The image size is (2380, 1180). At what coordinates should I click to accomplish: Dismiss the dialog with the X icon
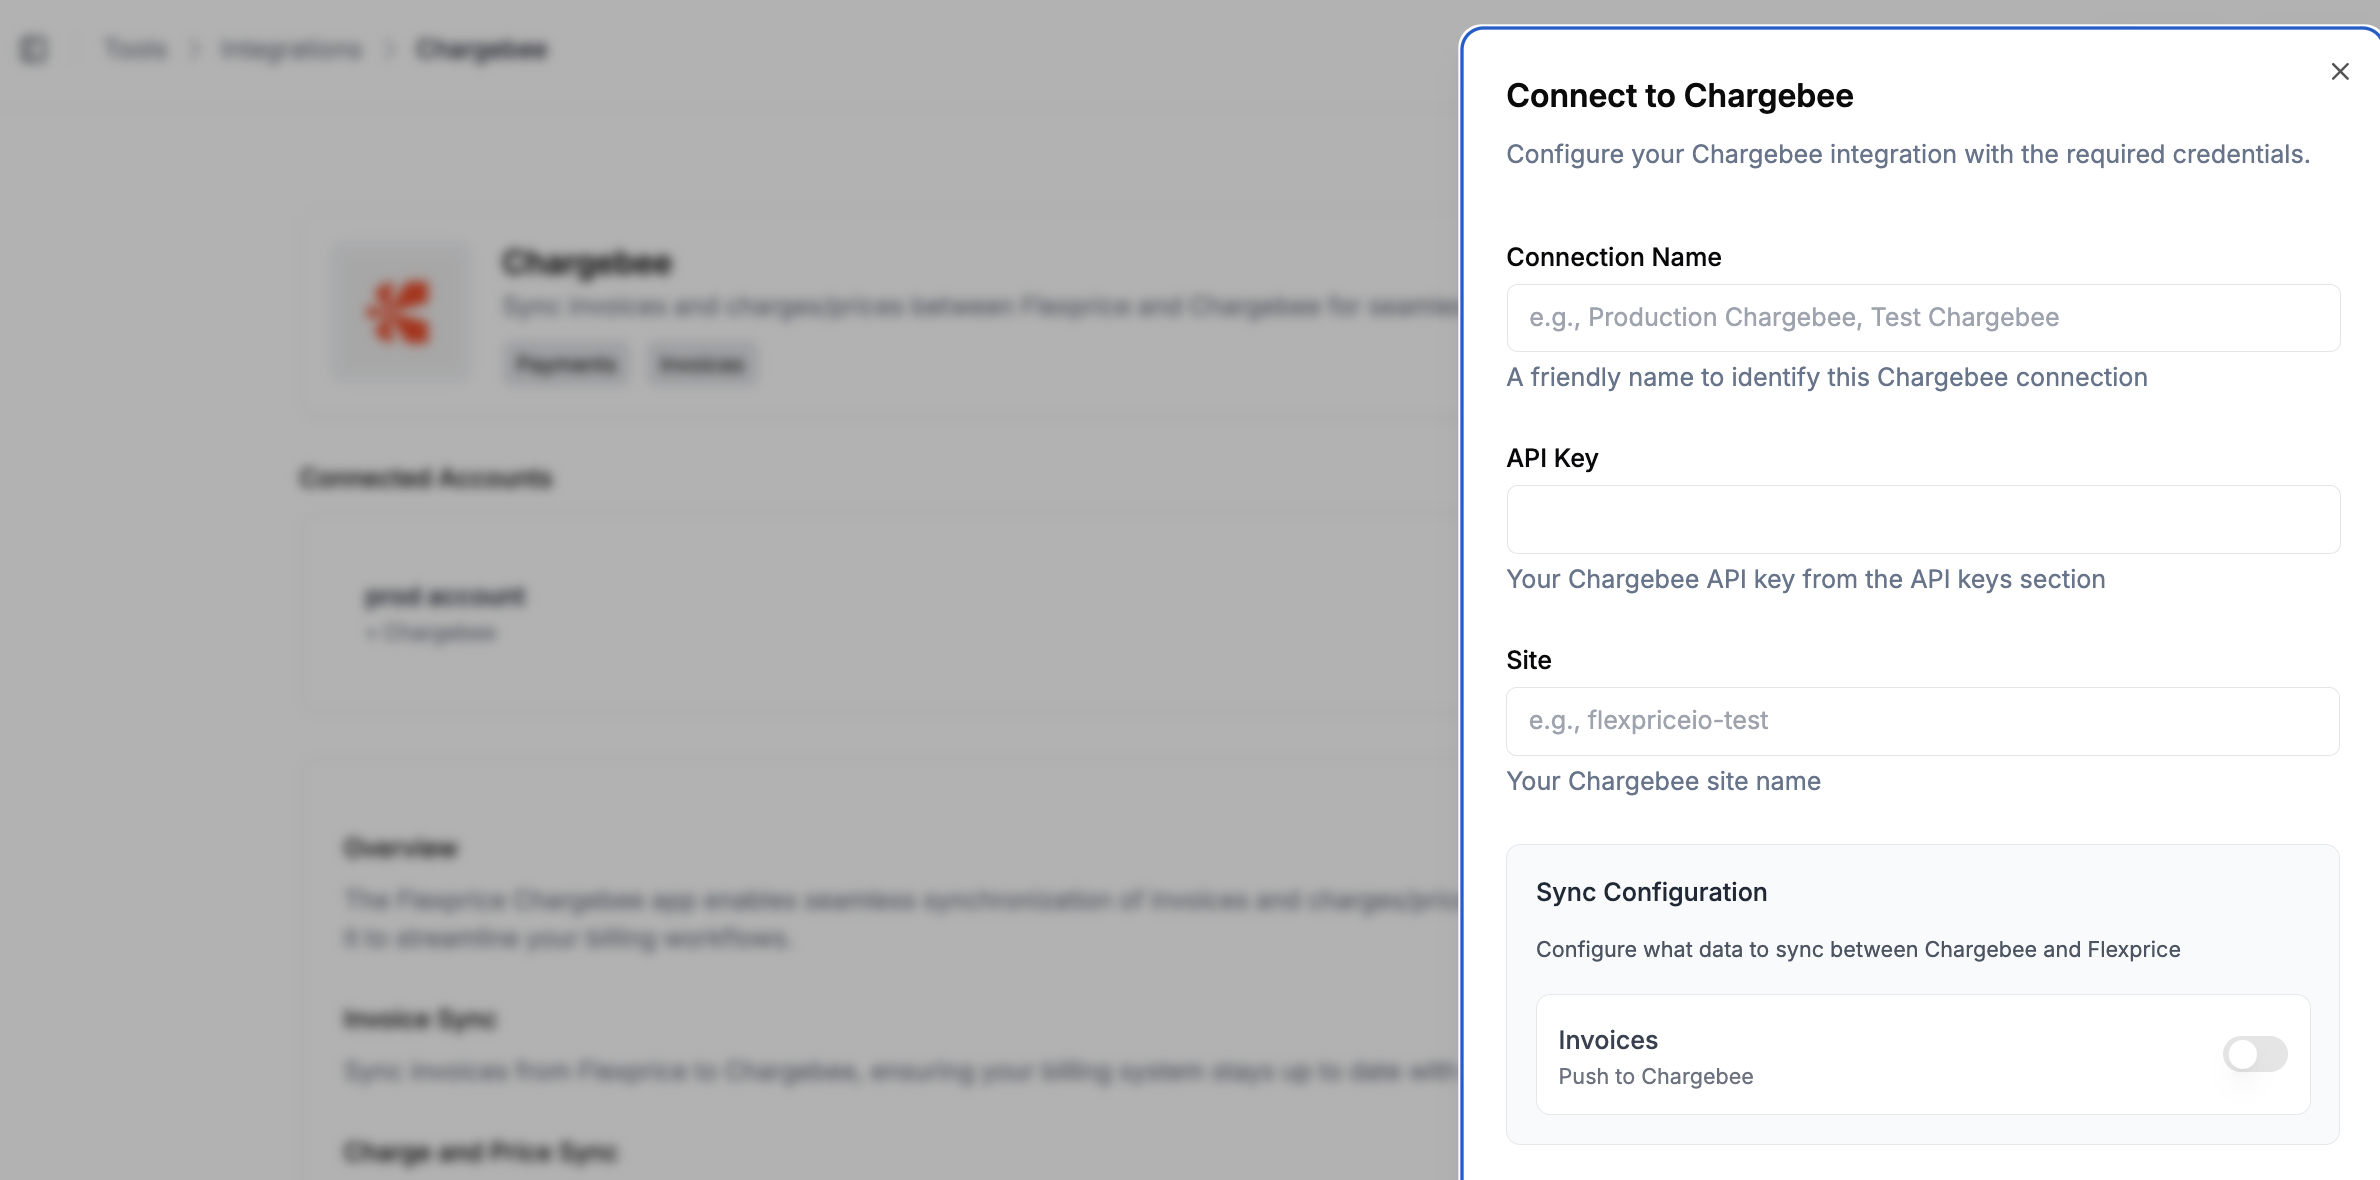coord(2340,71)
